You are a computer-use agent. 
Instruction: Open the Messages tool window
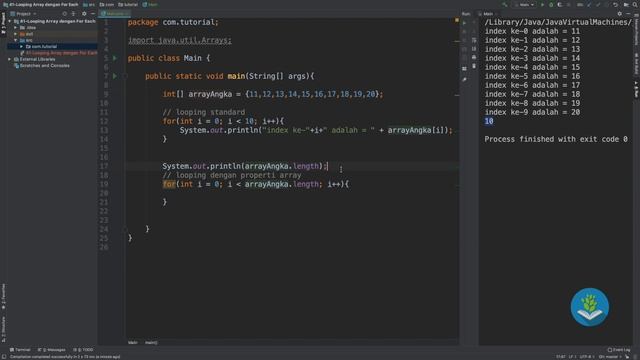click(51, 350)
